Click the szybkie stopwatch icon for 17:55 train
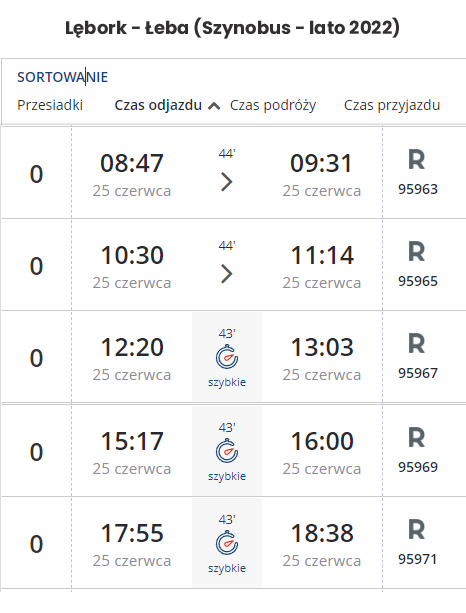 (x=227, y=543)
